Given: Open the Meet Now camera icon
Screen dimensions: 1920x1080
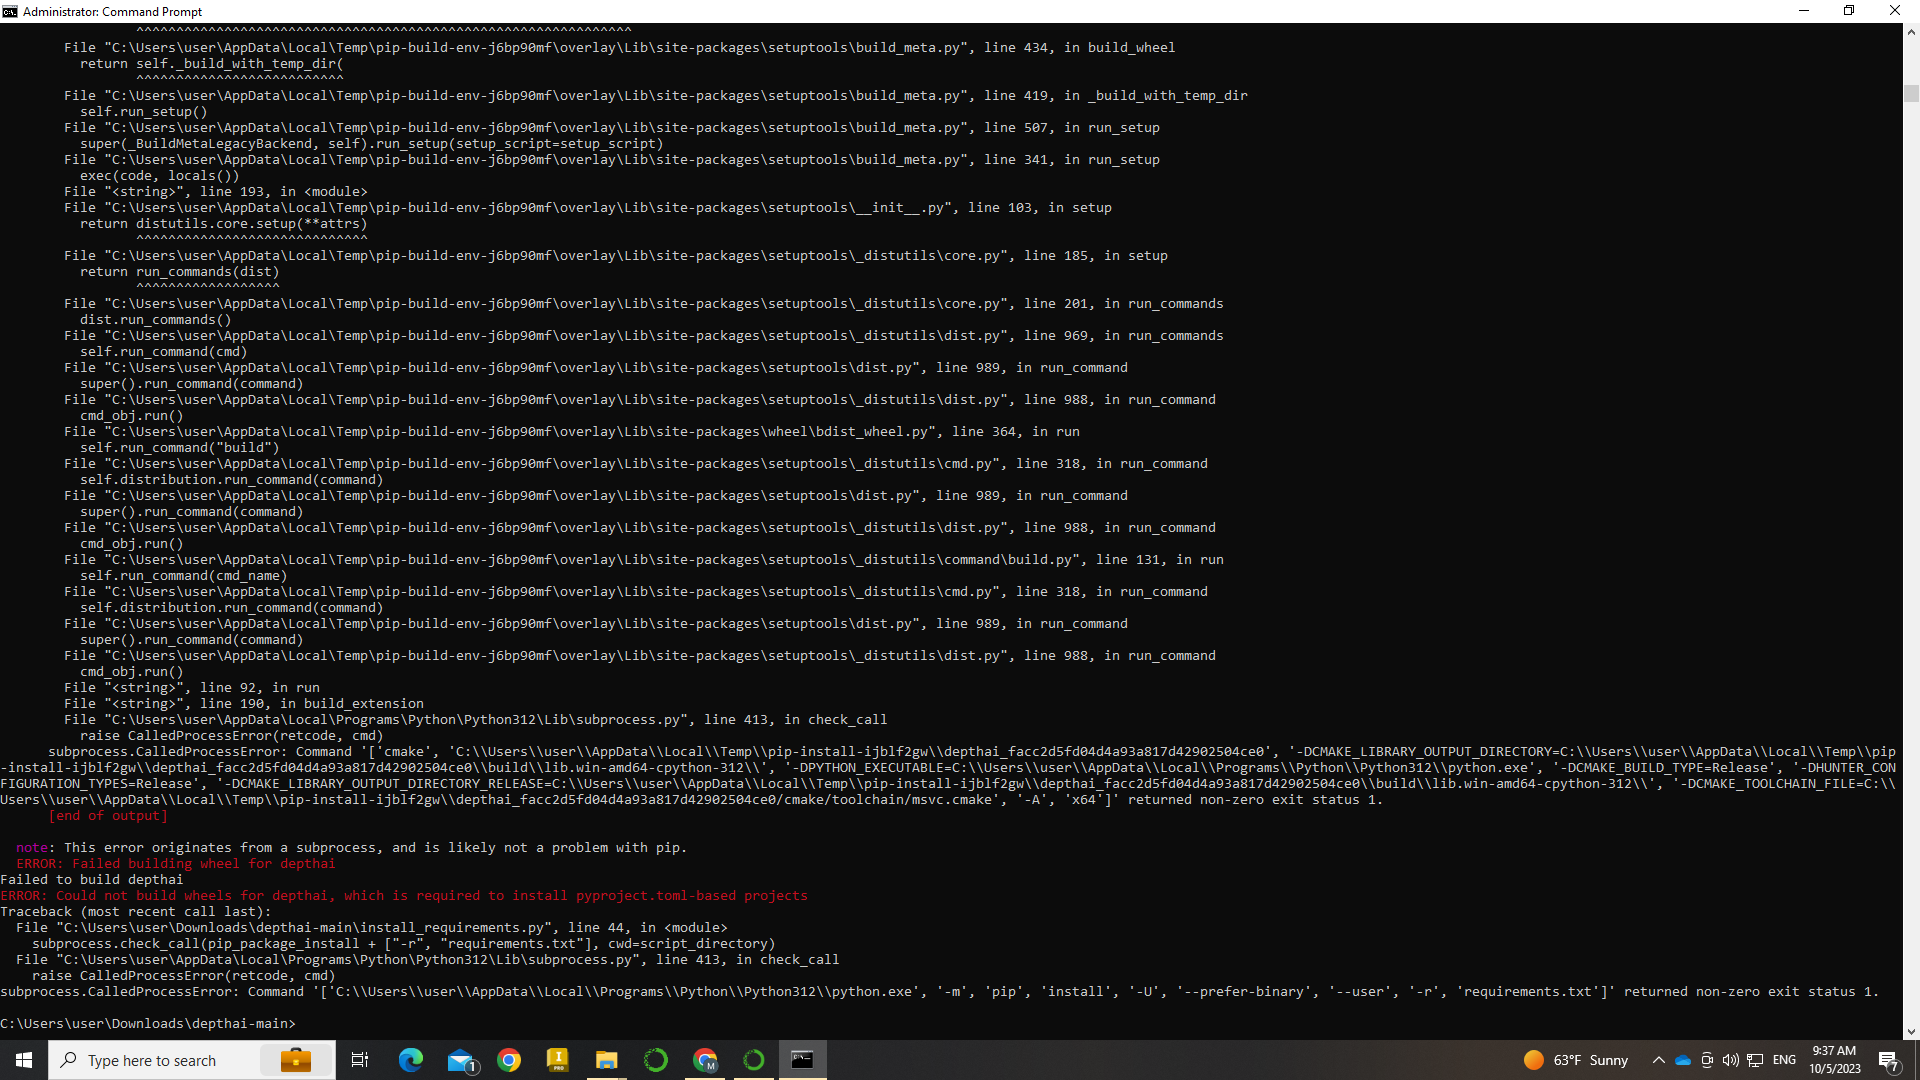Looking at the screenshot, I should [x=1707, y=1060].
